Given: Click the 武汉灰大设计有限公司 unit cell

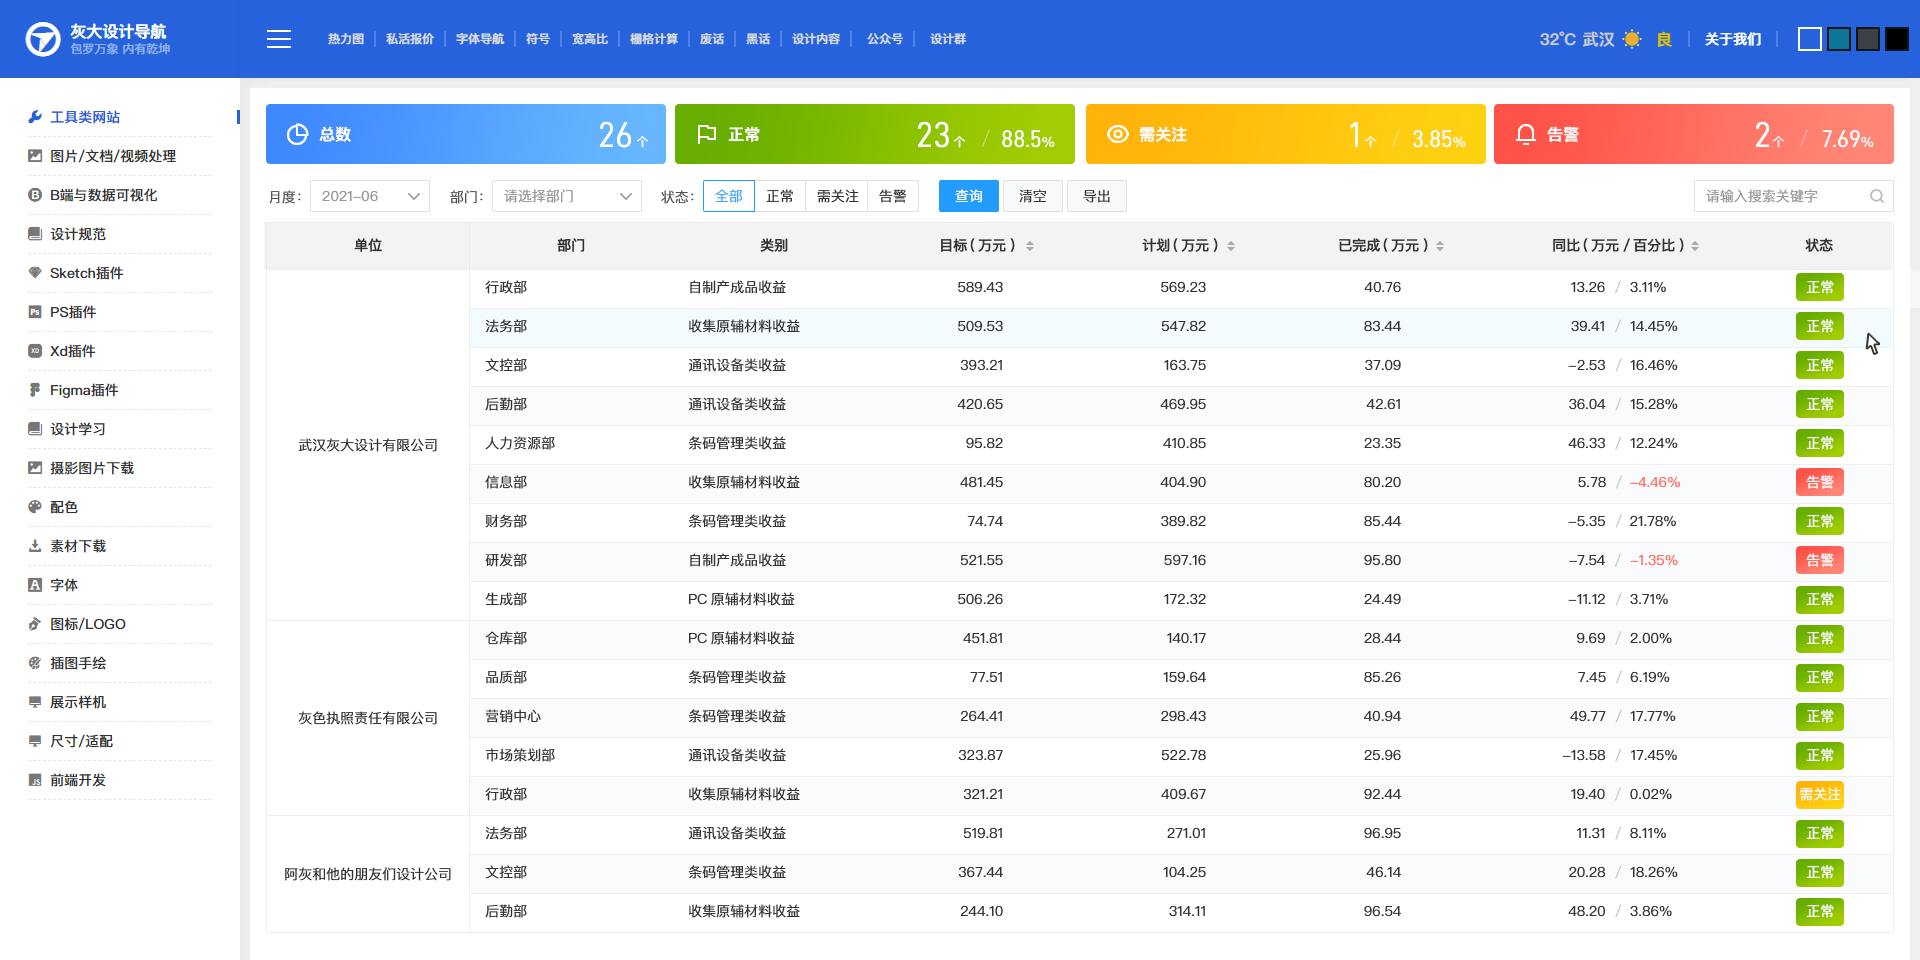Looking at the screenshot, I should click(368, 445).
